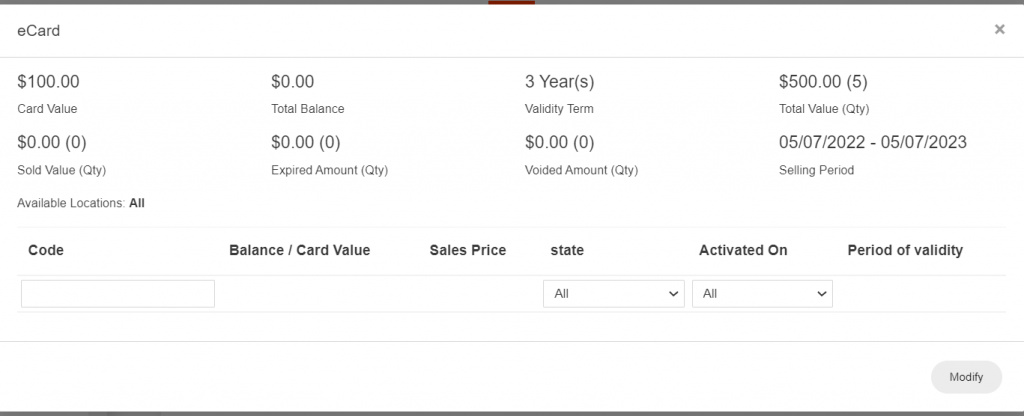The image size is (1024, 416).
Task: Select the Total Balance label
Action: 307,109
